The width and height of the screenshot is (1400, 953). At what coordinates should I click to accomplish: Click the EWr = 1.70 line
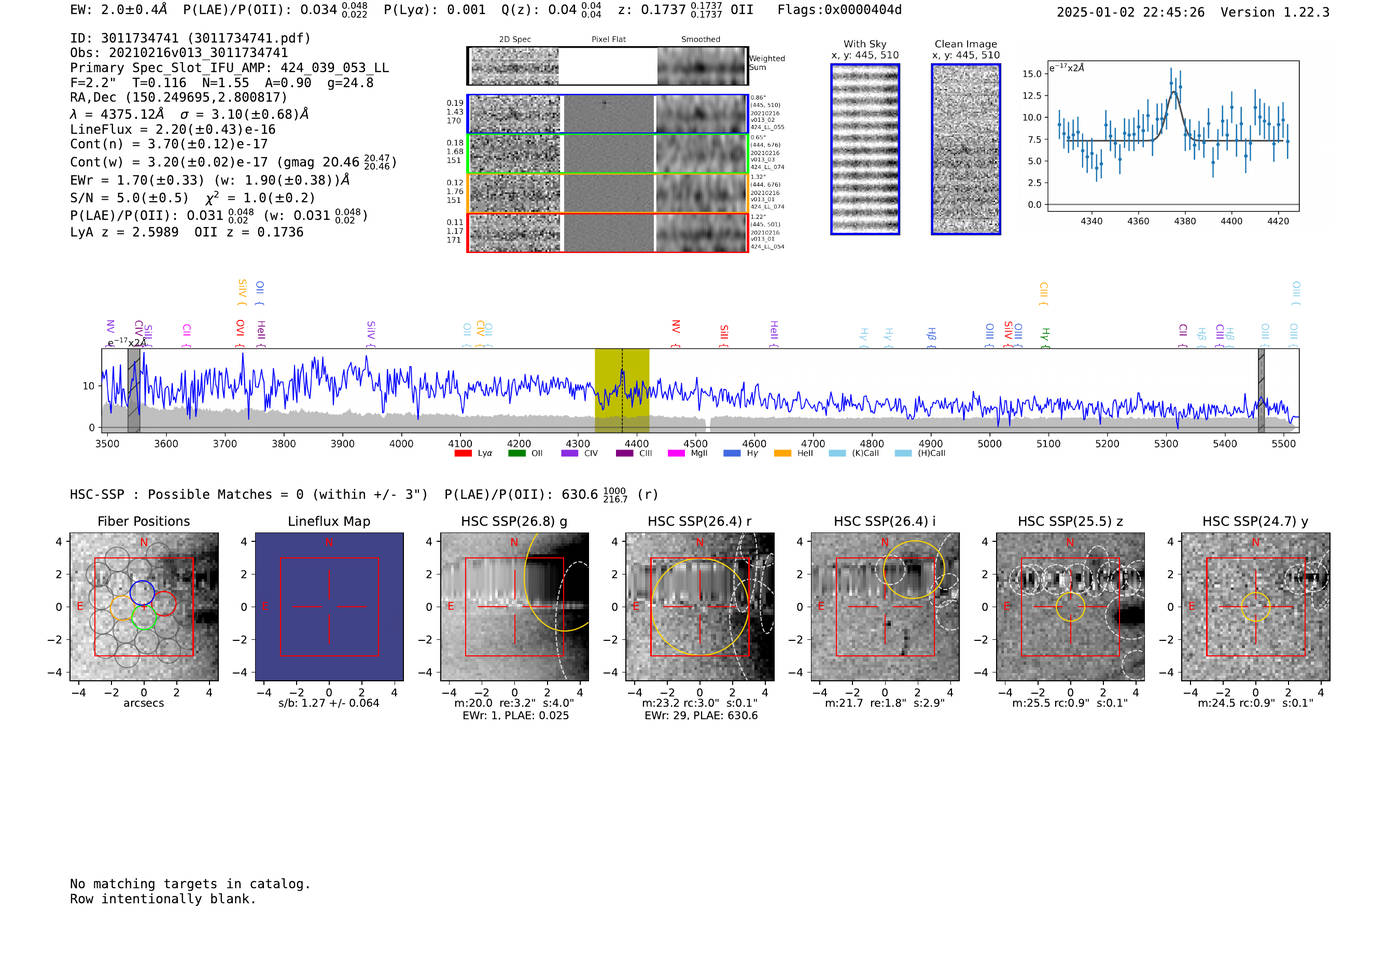click(x=210, y=180)
